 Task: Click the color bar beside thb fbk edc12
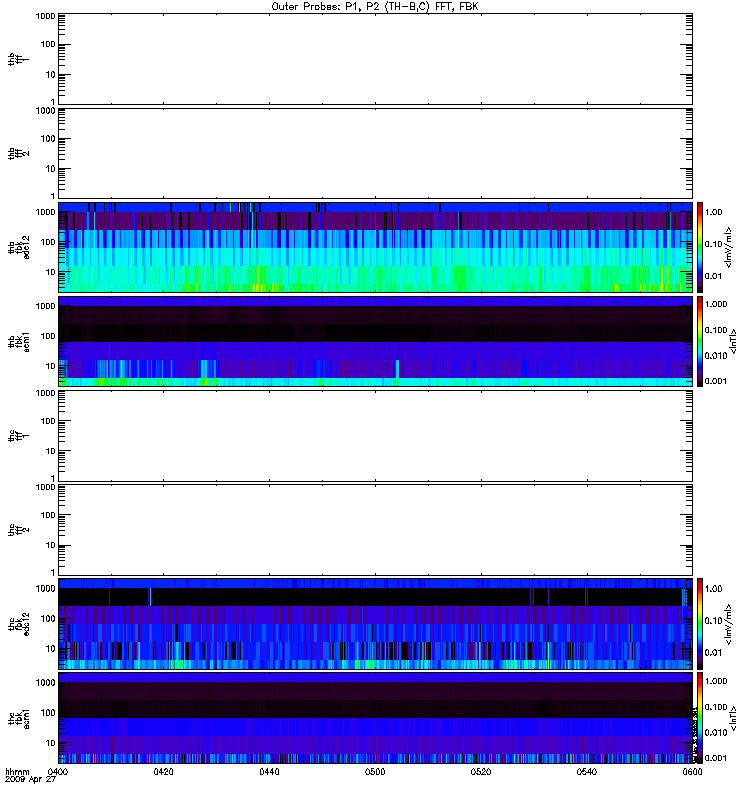point(700,247)
